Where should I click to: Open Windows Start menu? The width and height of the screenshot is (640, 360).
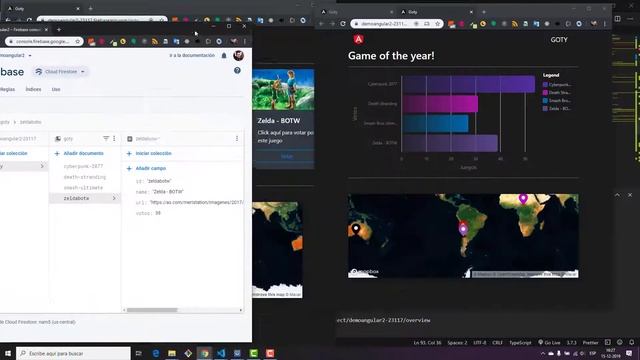click(7, 353)
